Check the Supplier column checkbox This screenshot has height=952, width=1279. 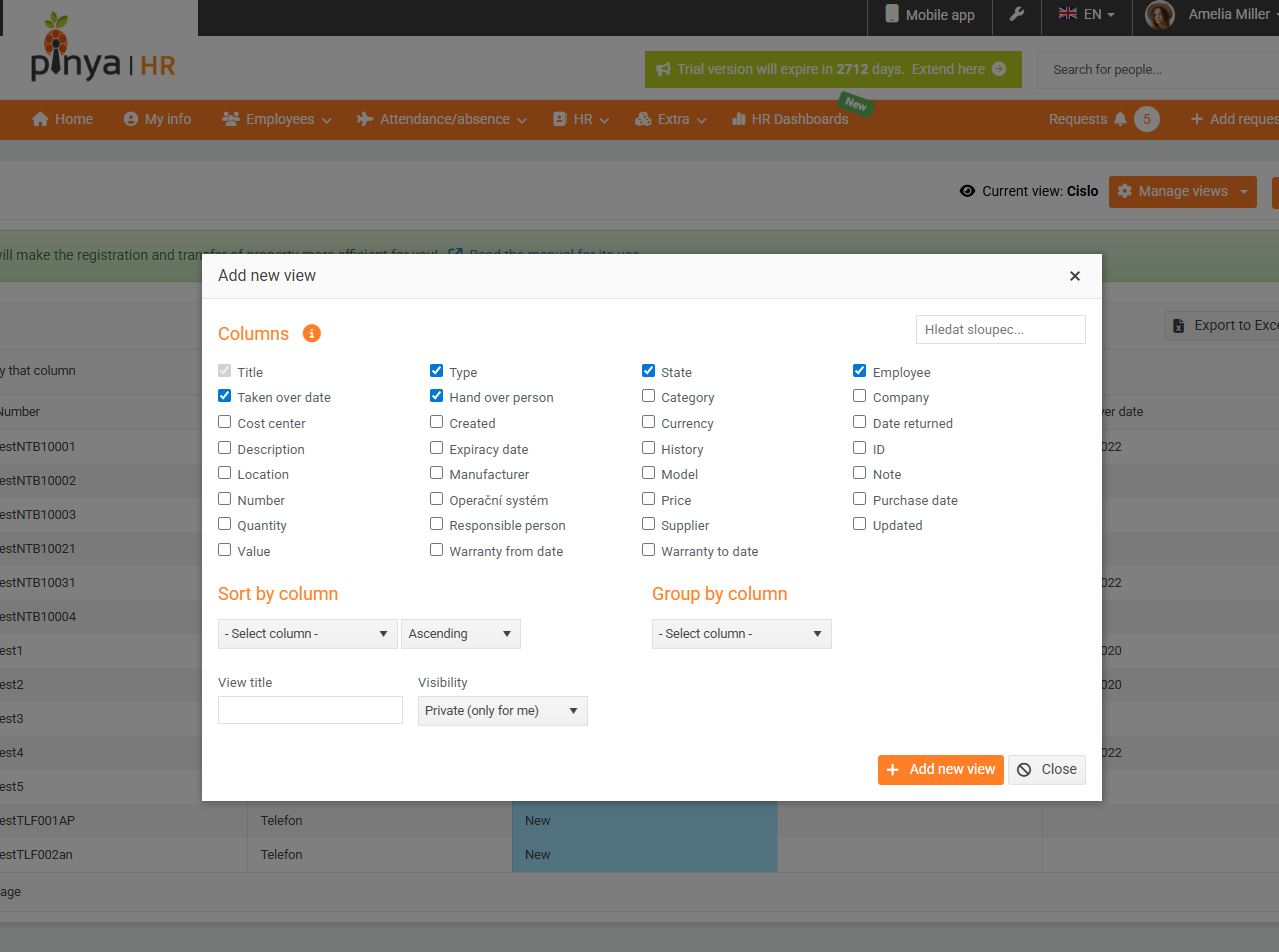point(648,524)
